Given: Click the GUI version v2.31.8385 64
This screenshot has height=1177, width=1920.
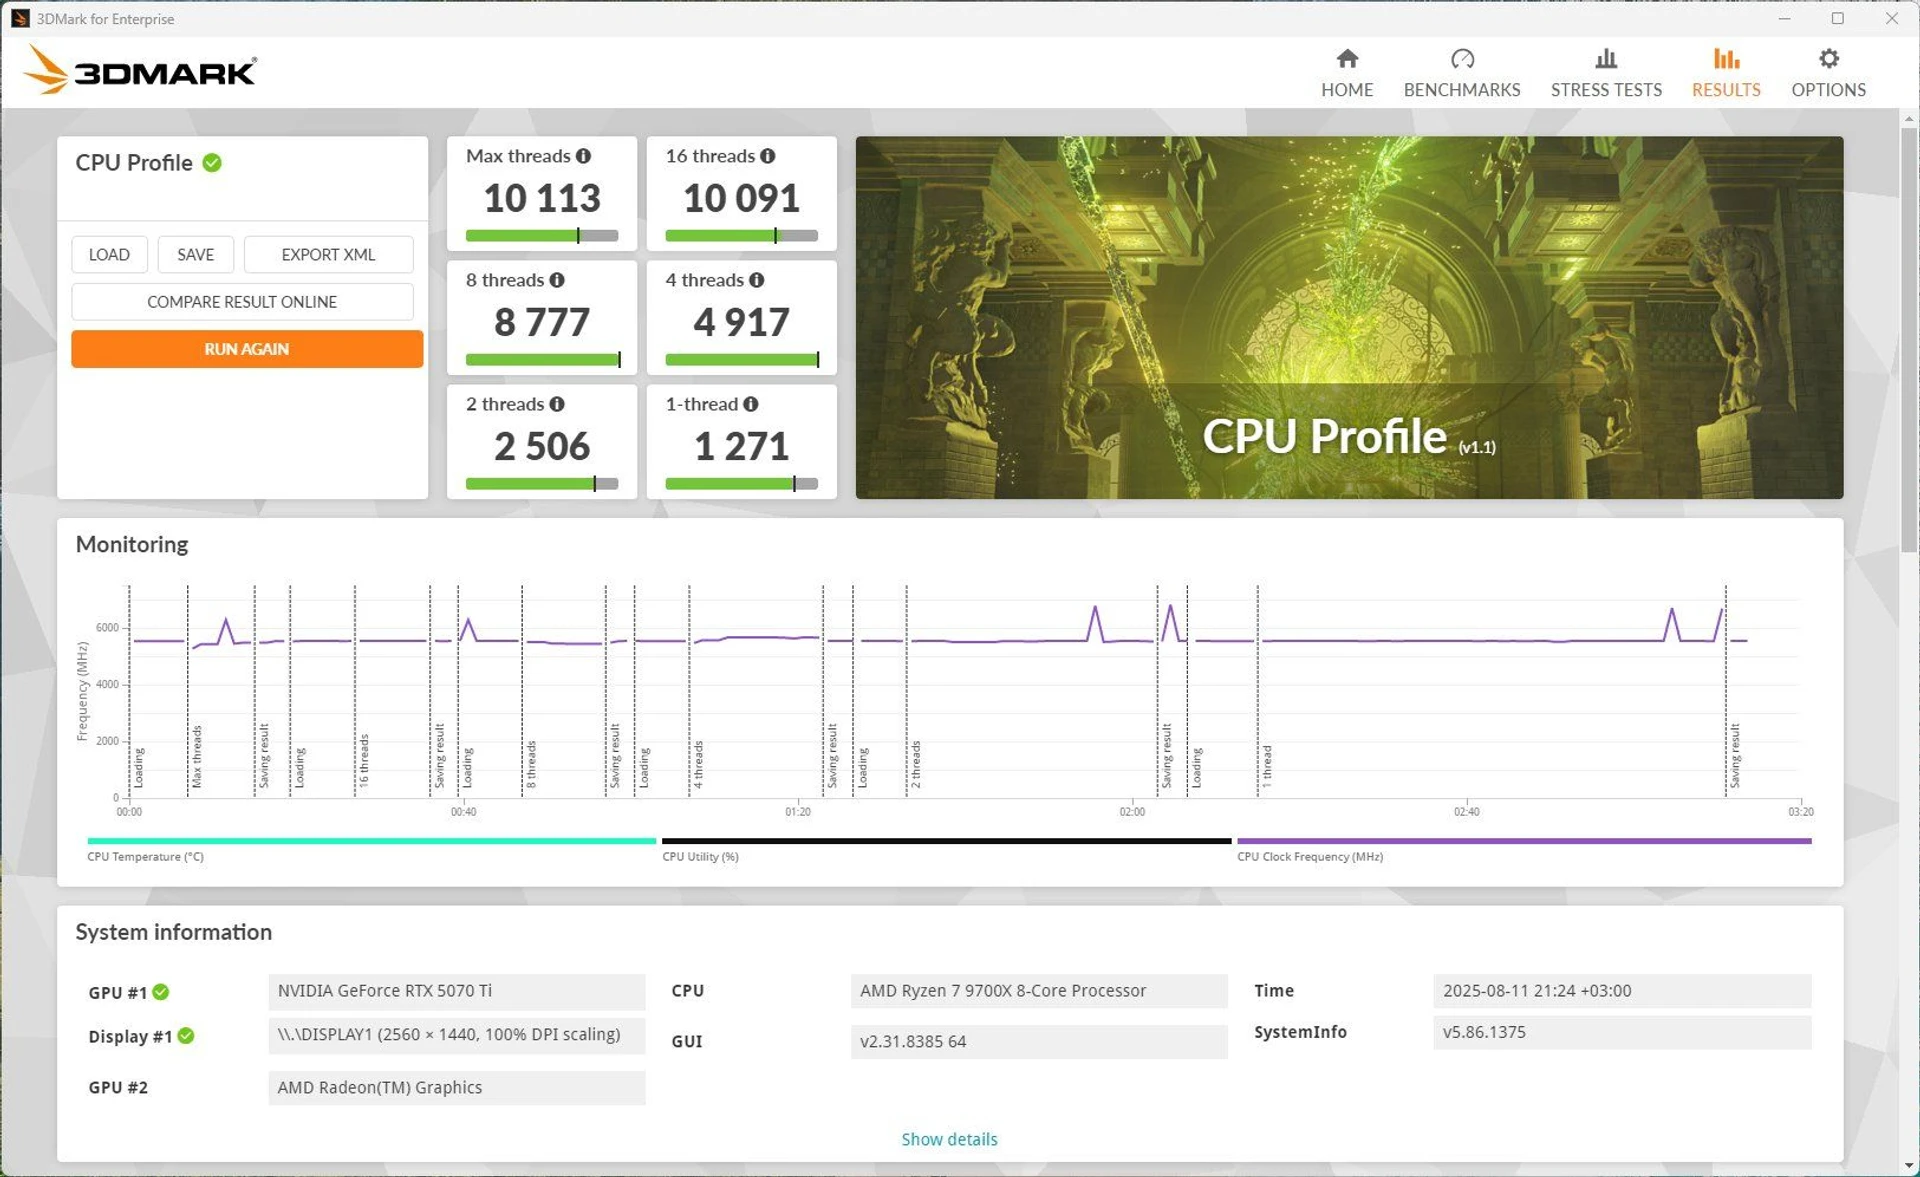Looking at the screenshot, I should (1039, 1042).
